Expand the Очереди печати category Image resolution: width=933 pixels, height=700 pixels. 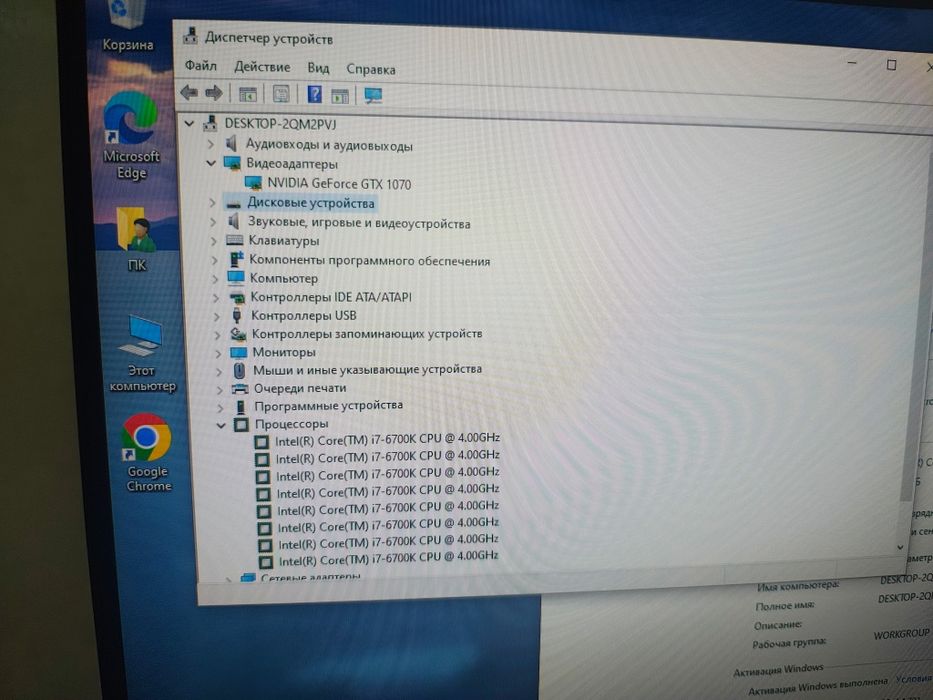(220, 390)
